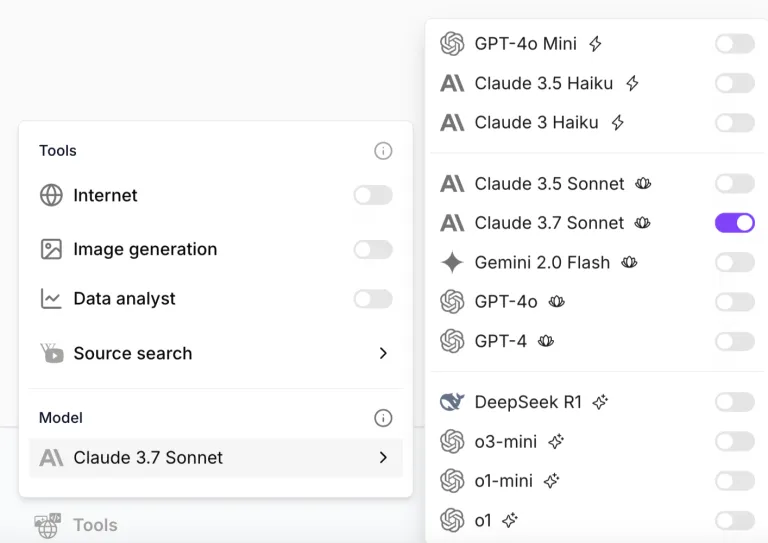Expand Source search with its chevron
This screenshot has width=768, height=543.
(383, 353)
